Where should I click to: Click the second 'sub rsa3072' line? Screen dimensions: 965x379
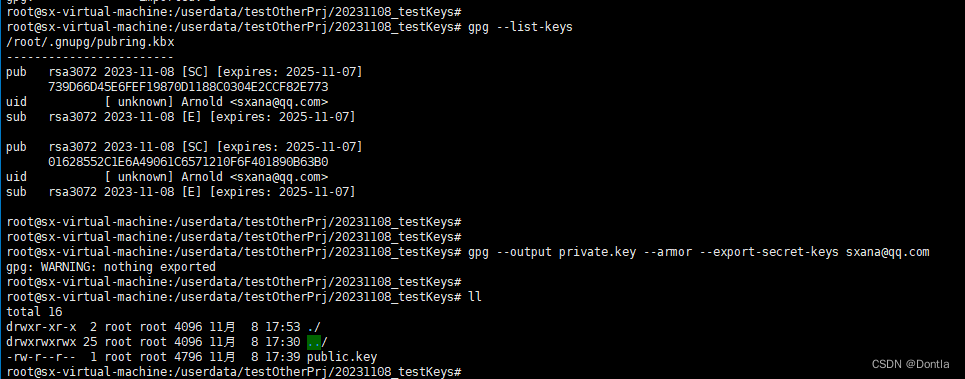[181, 192]
